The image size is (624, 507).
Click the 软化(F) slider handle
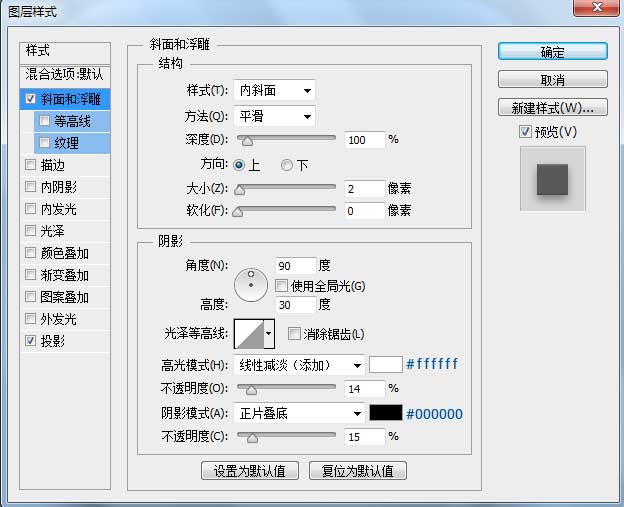[x=238, y=211]
